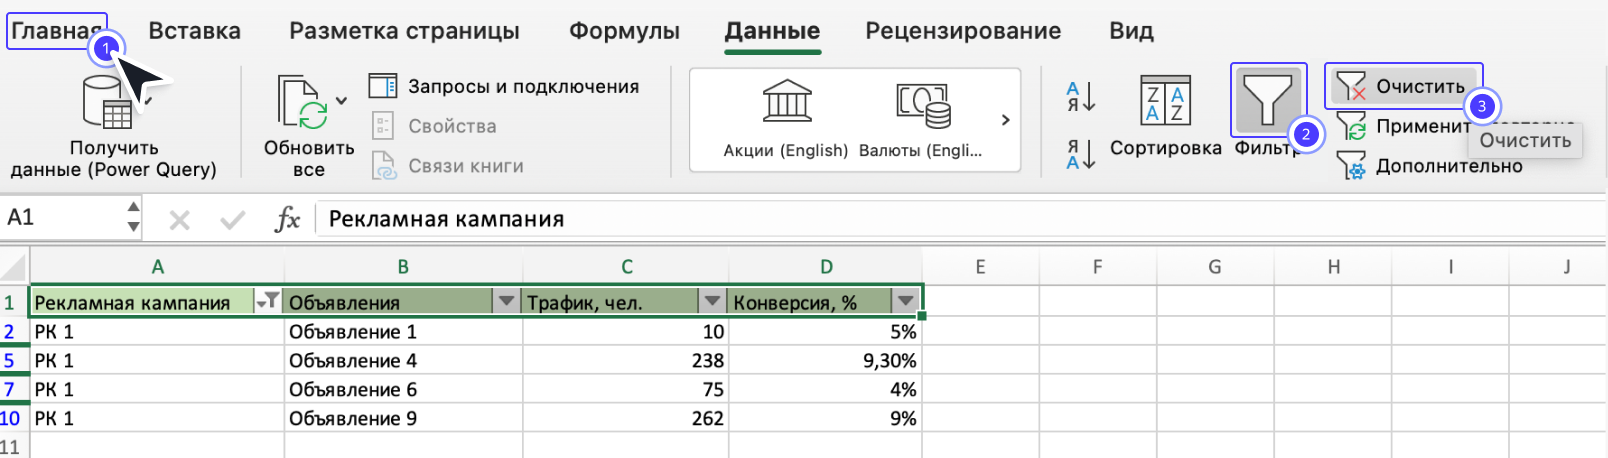Open the Рецензирование tab
Screen dimensions: 1608x458
pyautogui.click(x=963, y=31)
